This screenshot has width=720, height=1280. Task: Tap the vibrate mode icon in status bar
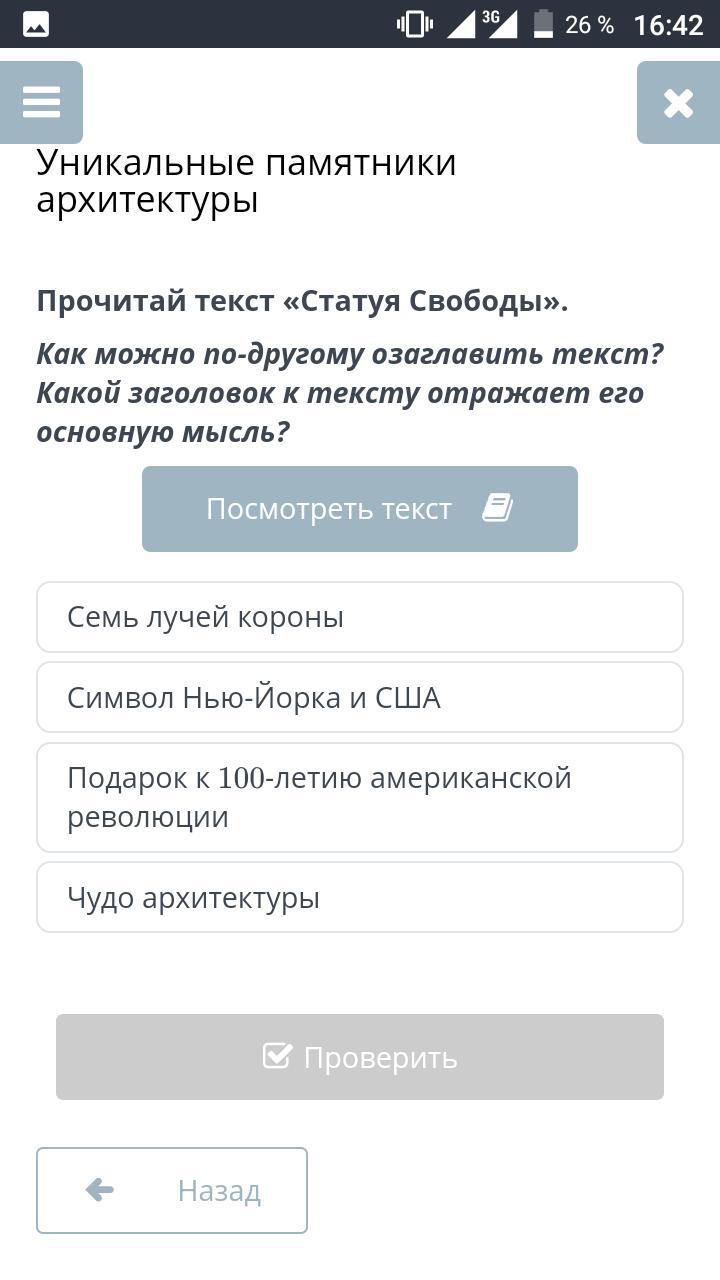coord(414,24)
